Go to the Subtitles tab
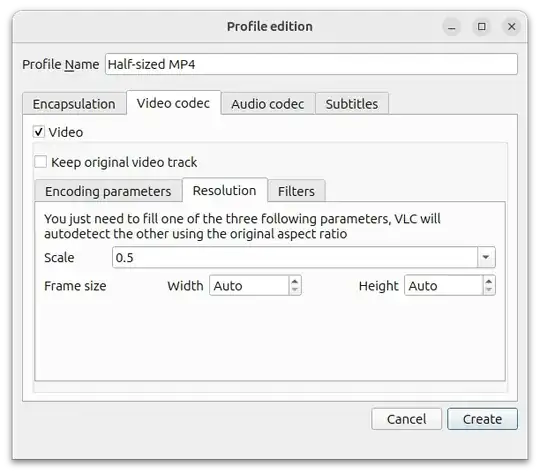This screenshot has height=474, width=540. coord(352,104)
